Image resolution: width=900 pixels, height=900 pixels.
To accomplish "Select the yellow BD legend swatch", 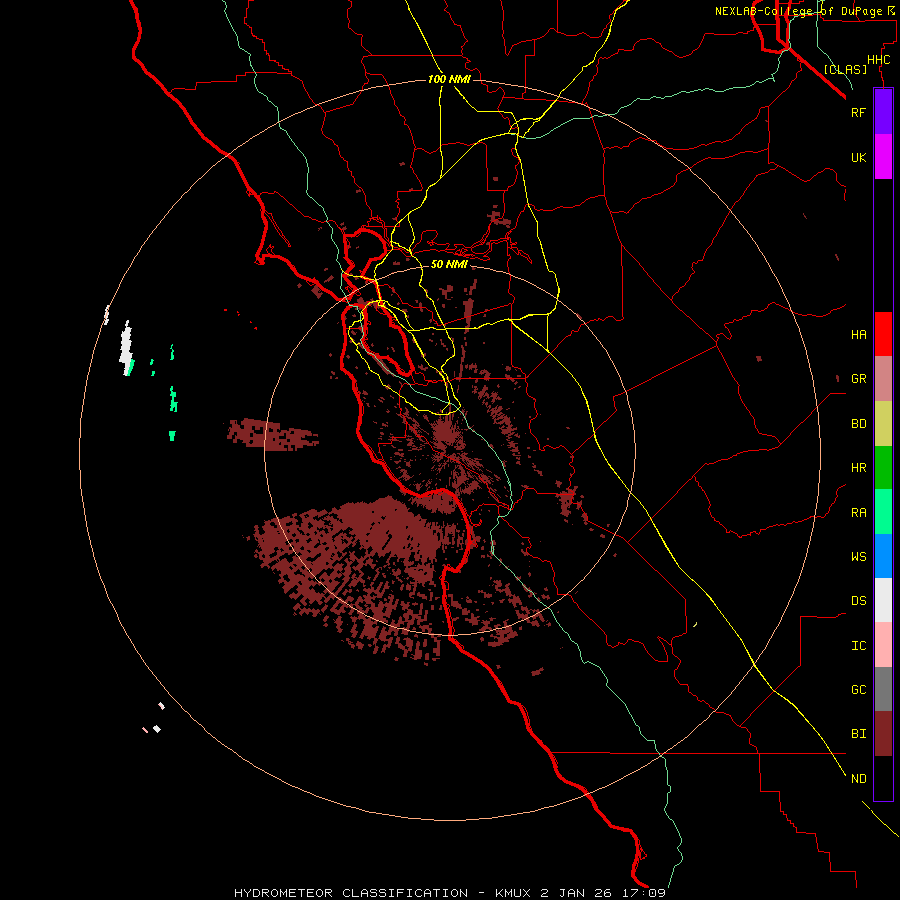I will click(883, 424).
